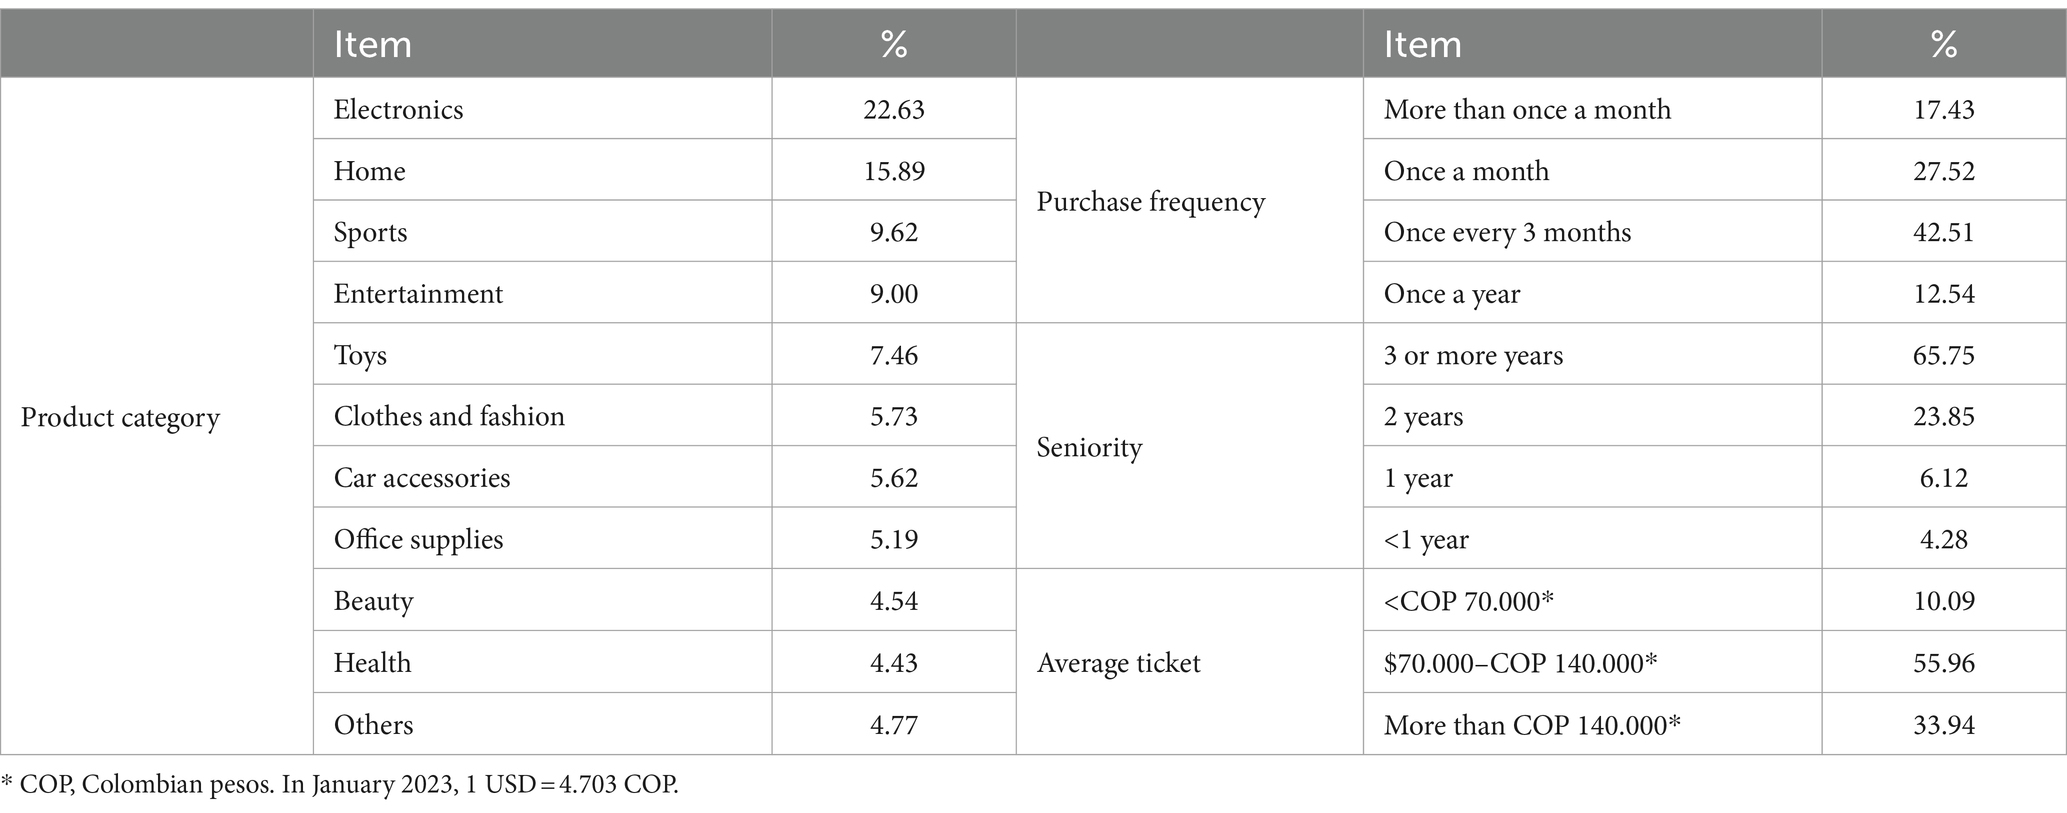
Task: Click the 42.51 percentage value
Action: (x=1943, y=231)
